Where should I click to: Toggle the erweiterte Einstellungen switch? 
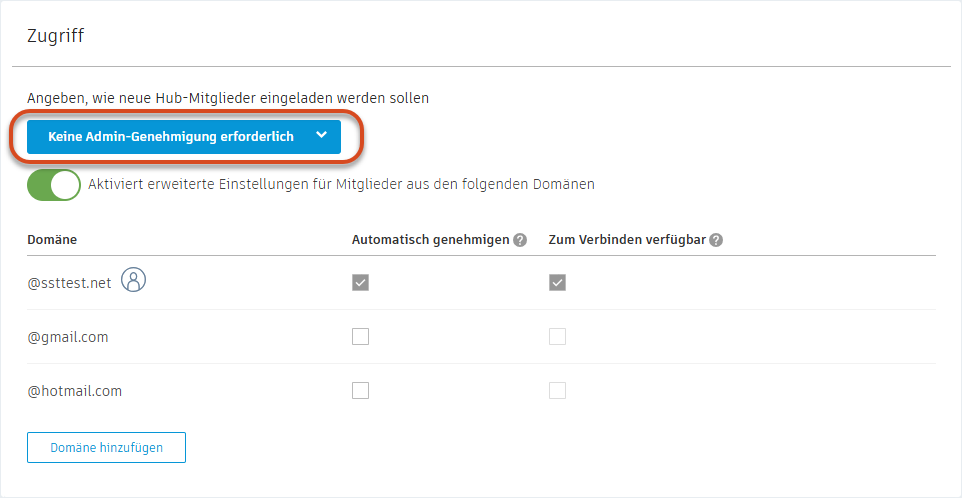pyautogui.click(x=54, y=185)
